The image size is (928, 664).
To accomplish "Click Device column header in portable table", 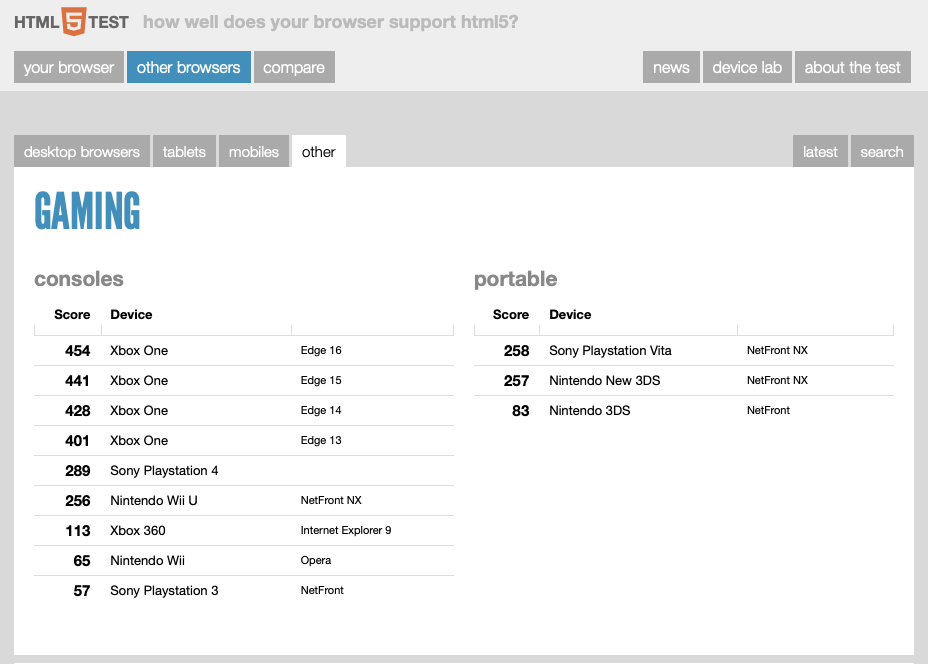I will (x=570, y=314).
